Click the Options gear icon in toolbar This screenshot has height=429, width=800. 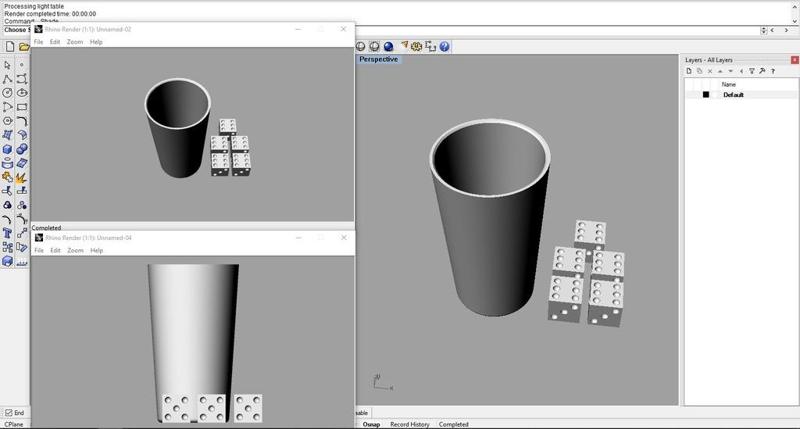tap(416, 46)
